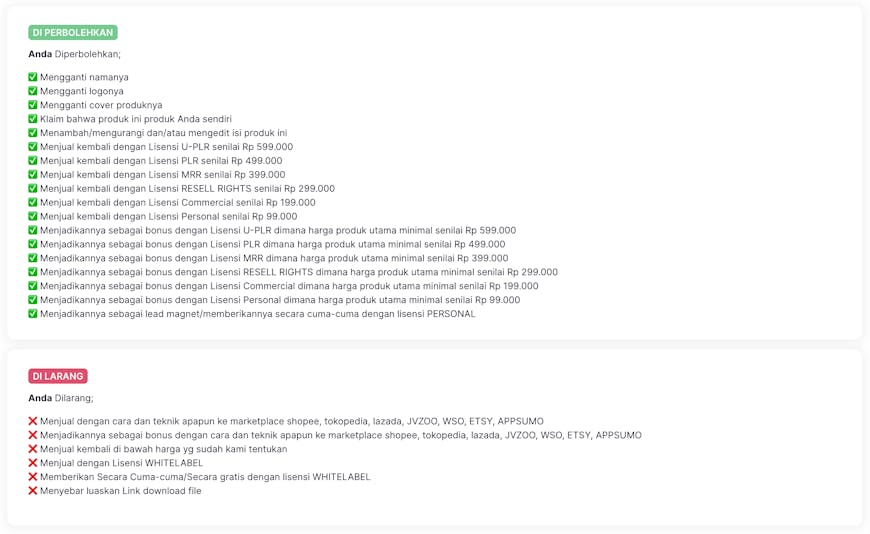The height and width of the screenshot is (534, 870).
Task: Click red cross beside Menjual dengan Lisensi WHITELABEL
Action: pyautogui.click(x=33, y=463)
